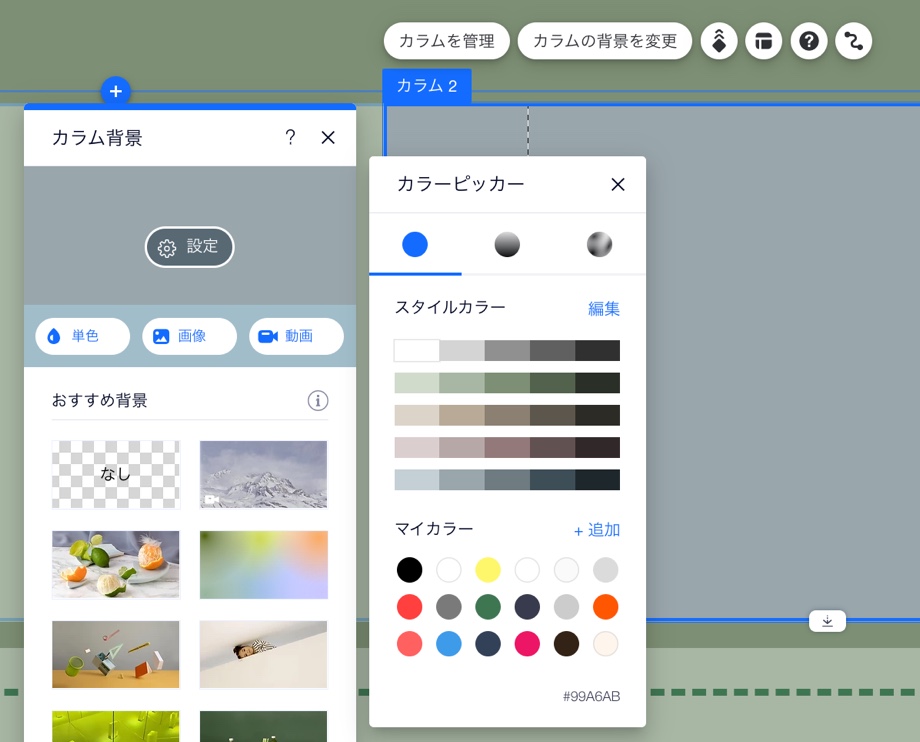Click the カラムを管理 button
The image size is (920, 742).
pyautogui.click(x=447, y=41)
